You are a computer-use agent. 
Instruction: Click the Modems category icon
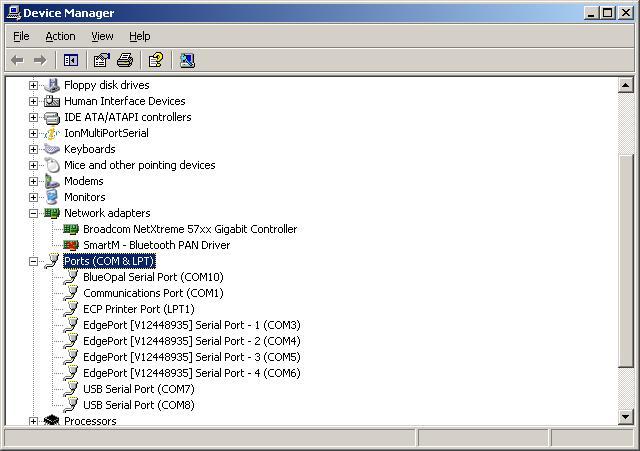click(52, 181)
